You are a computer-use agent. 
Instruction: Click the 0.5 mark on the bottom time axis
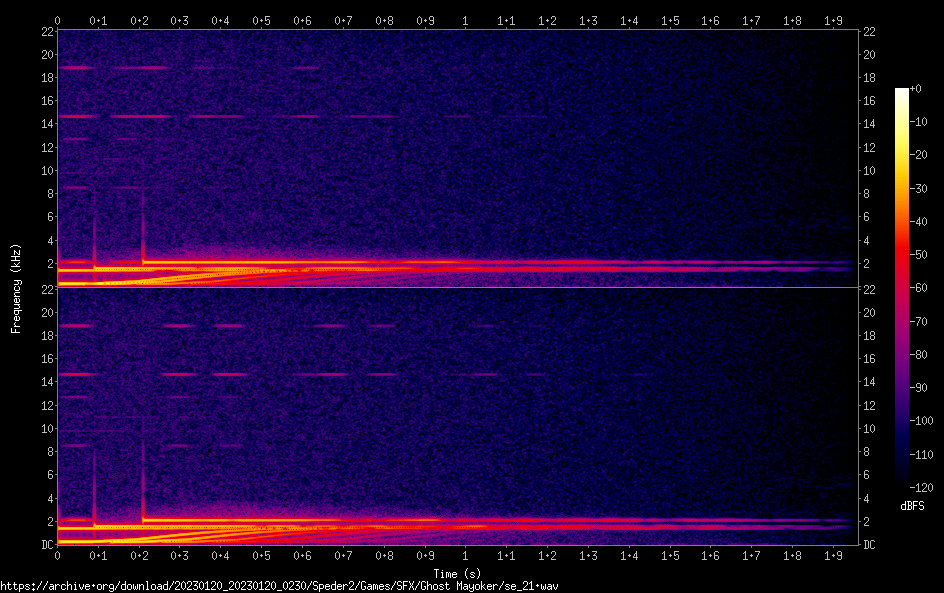(261, 555)
